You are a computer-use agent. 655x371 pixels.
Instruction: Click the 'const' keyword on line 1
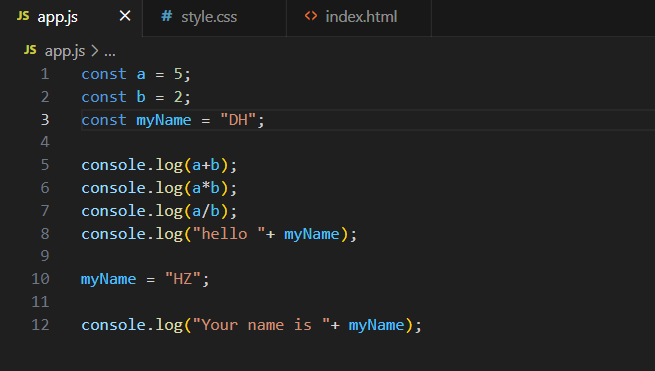[x=104, y=74]
